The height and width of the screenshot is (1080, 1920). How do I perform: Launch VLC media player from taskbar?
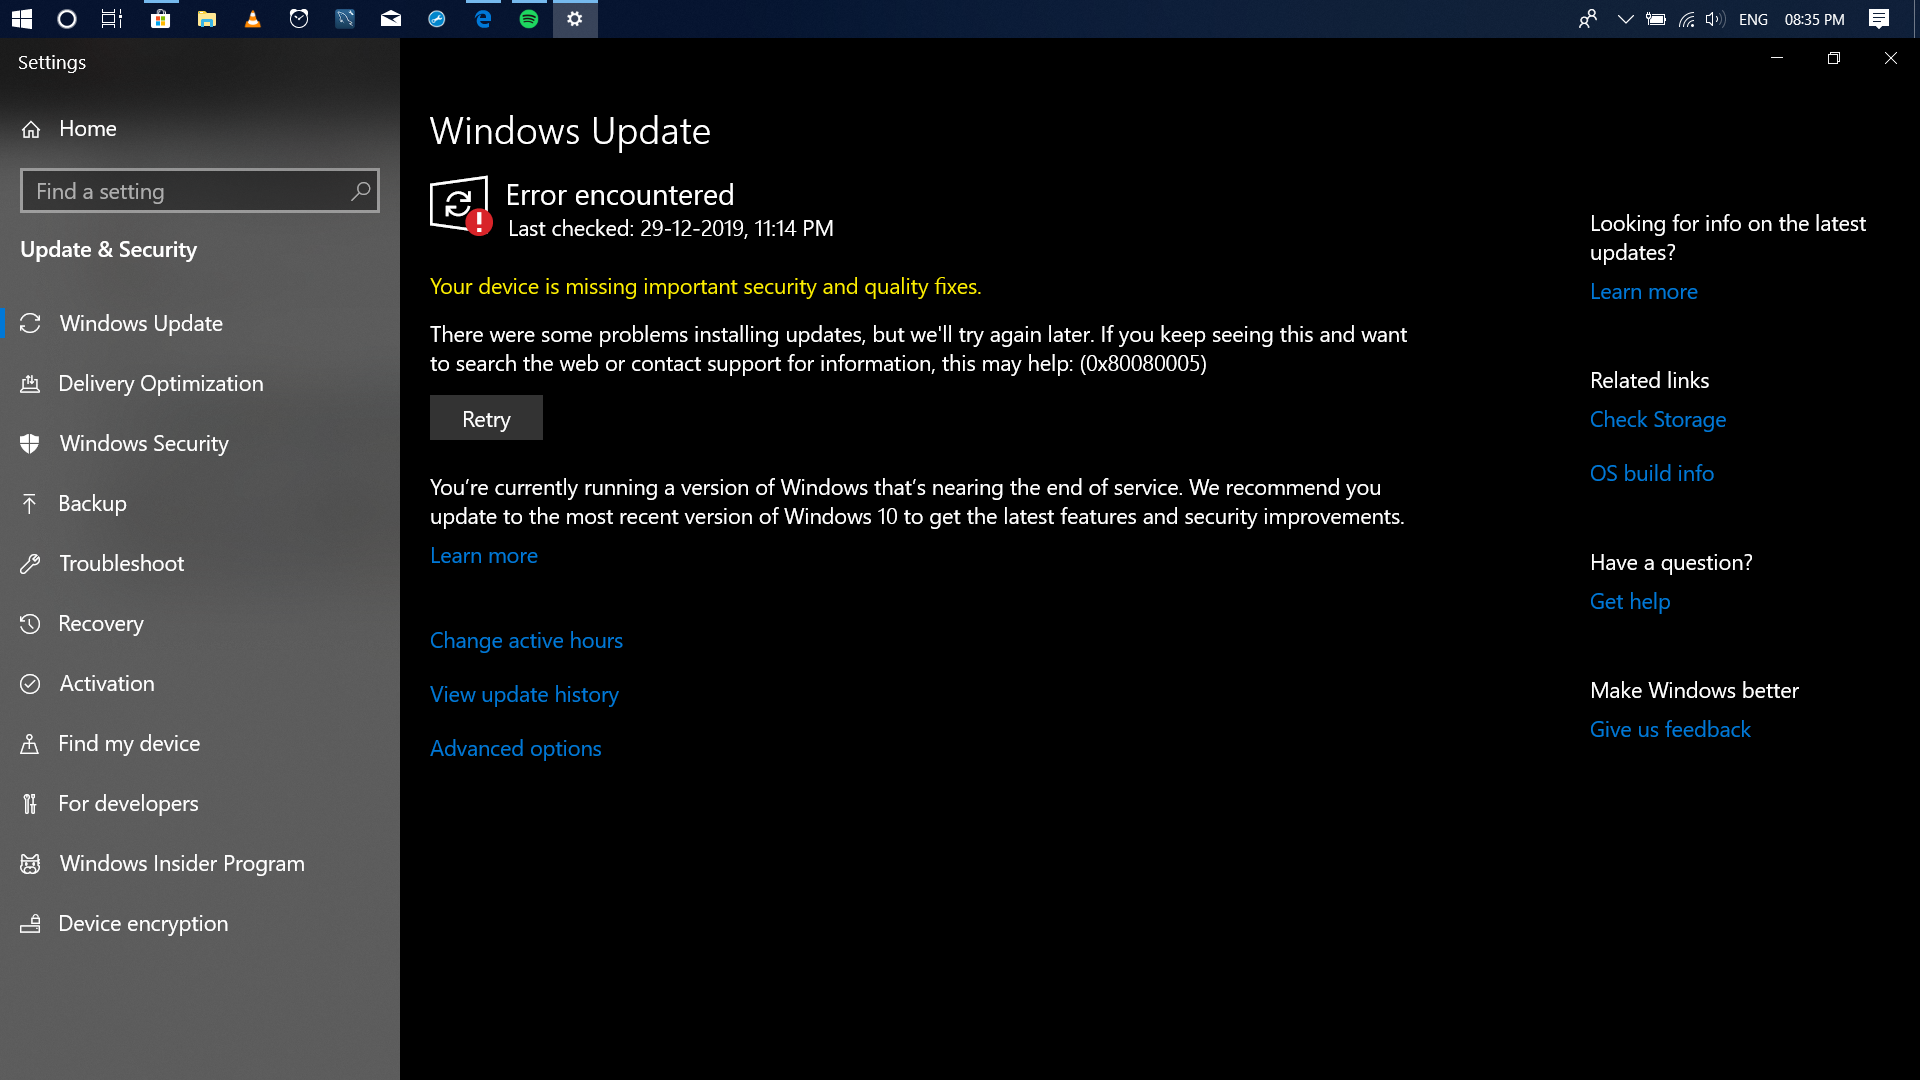(253, 19)
